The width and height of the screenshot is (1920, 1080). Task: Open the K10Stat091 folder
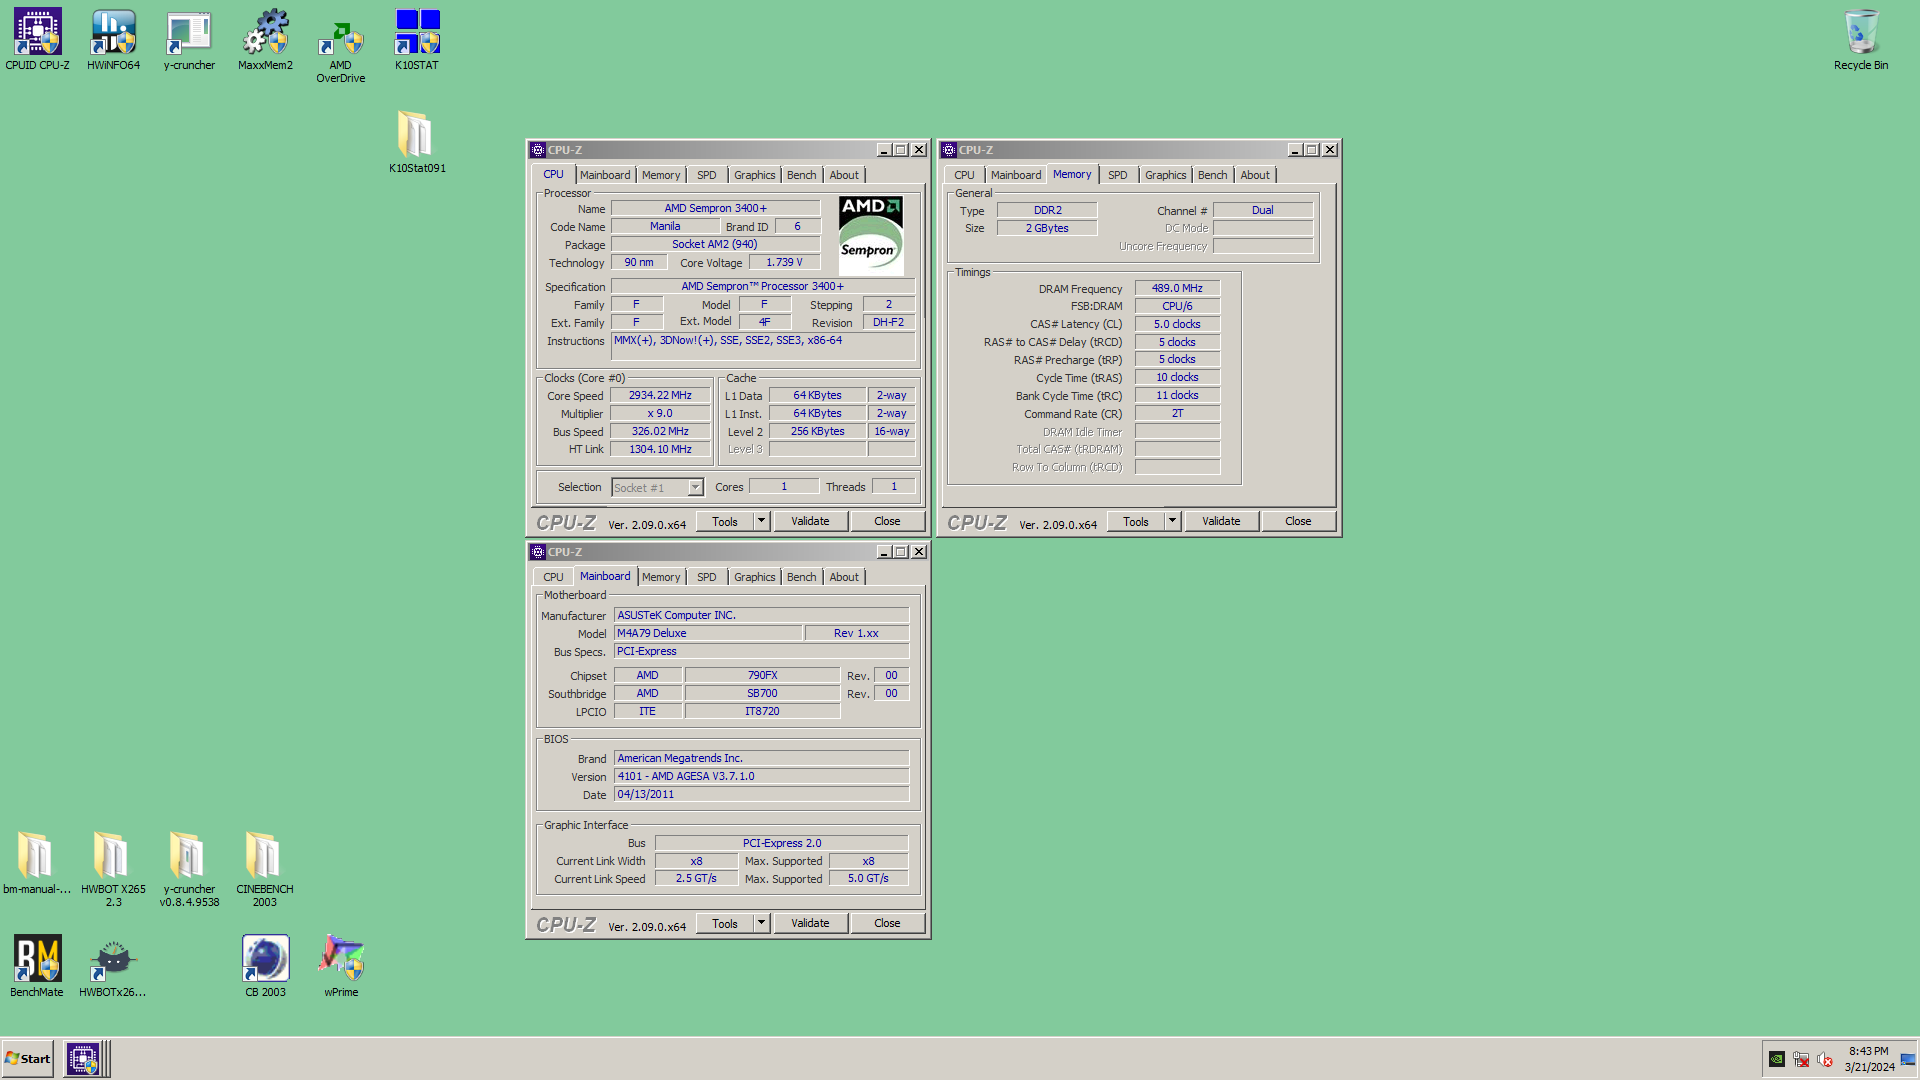click(417, 142)
